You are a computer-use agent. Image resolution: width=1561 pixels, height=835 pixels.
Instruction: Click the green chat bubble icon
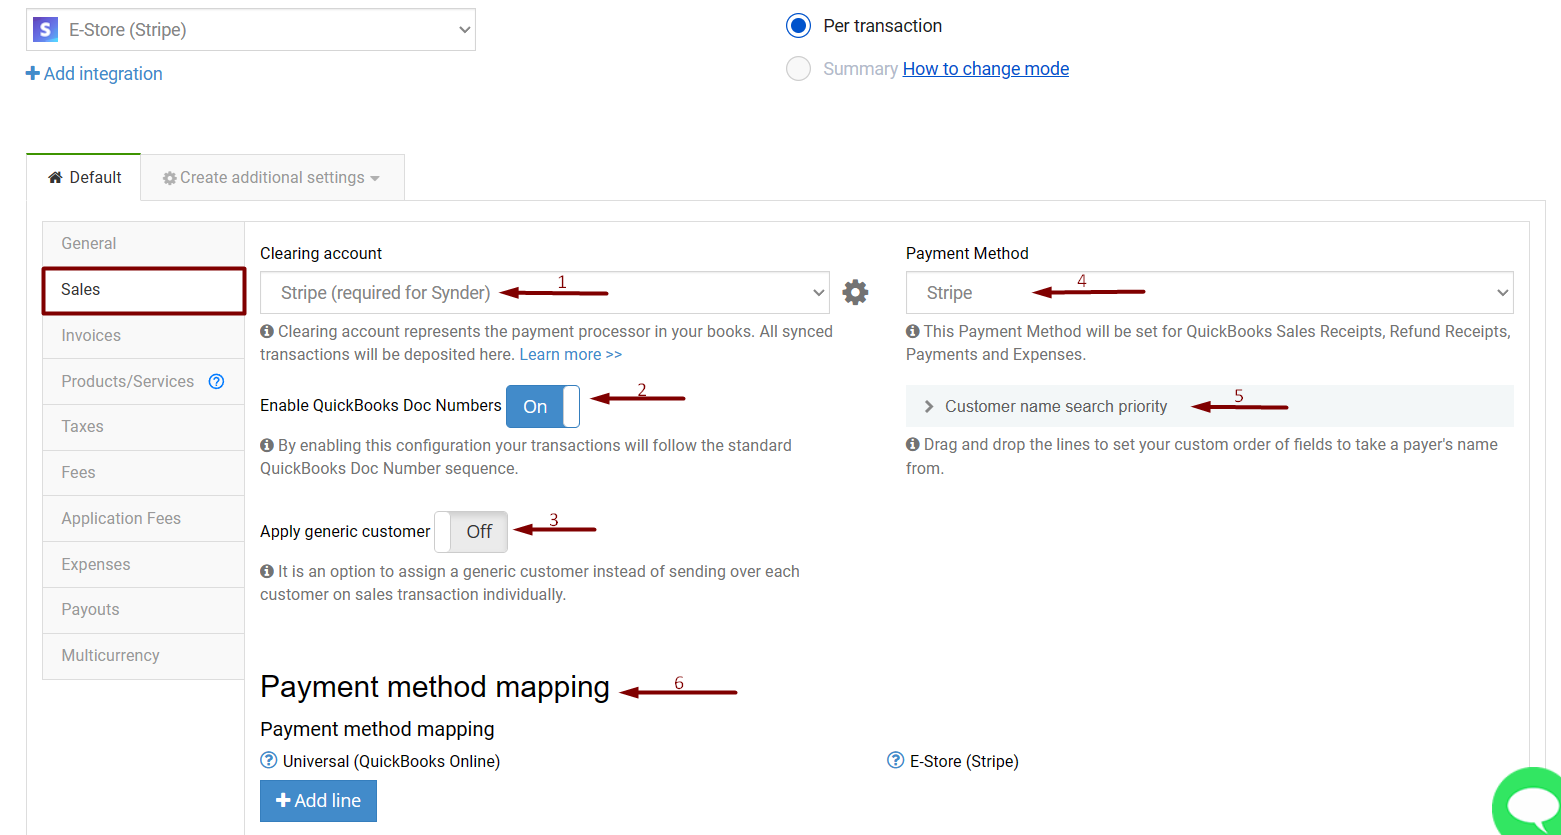coord(1527,801)
